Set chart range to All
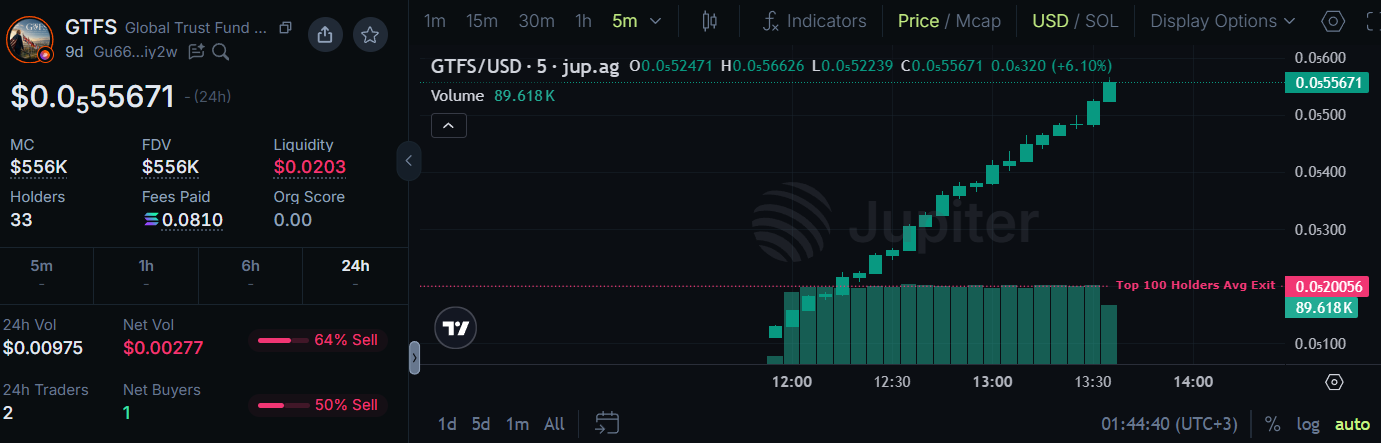1381x443 pixels. (x=554, y=424)
